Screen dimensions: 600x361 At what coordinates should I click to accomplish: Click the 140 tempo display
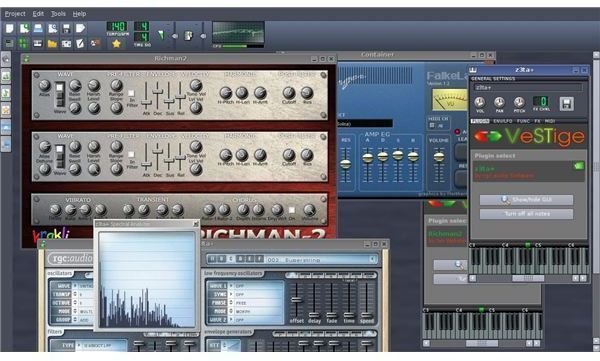pos(117,26)
